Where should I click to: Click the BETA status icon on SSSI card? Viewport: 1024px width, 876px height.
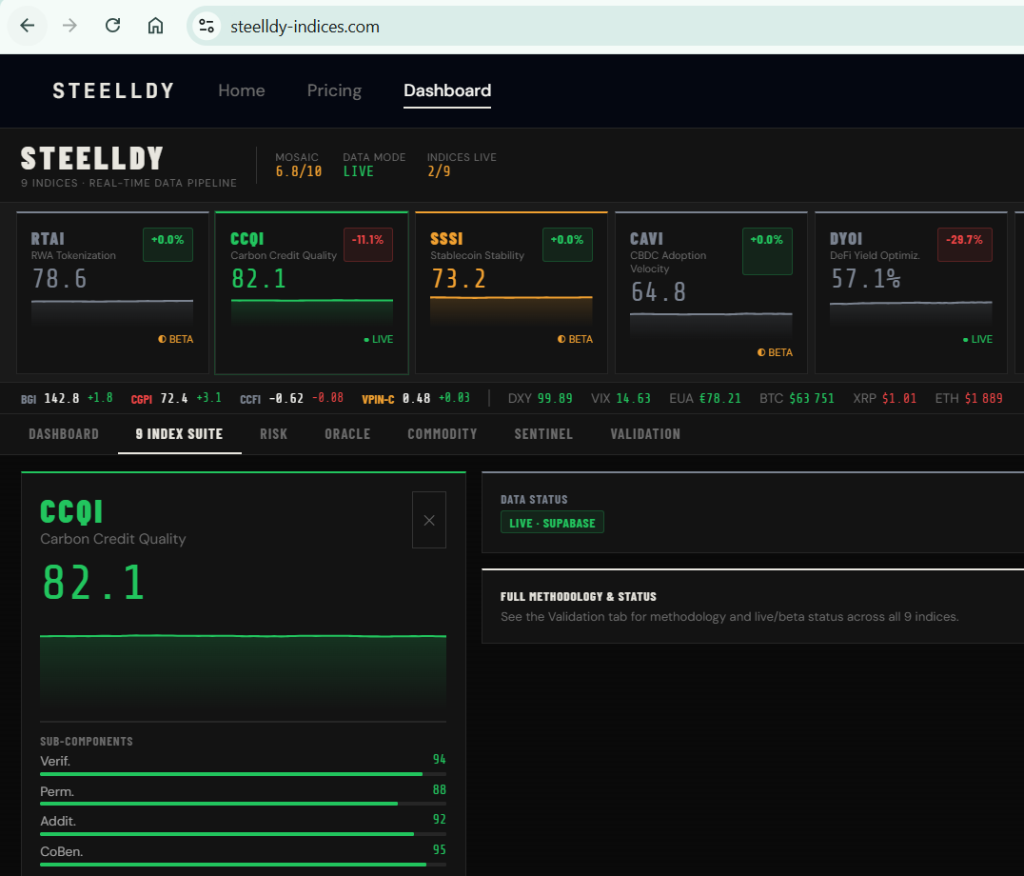(x=561, y=339)
